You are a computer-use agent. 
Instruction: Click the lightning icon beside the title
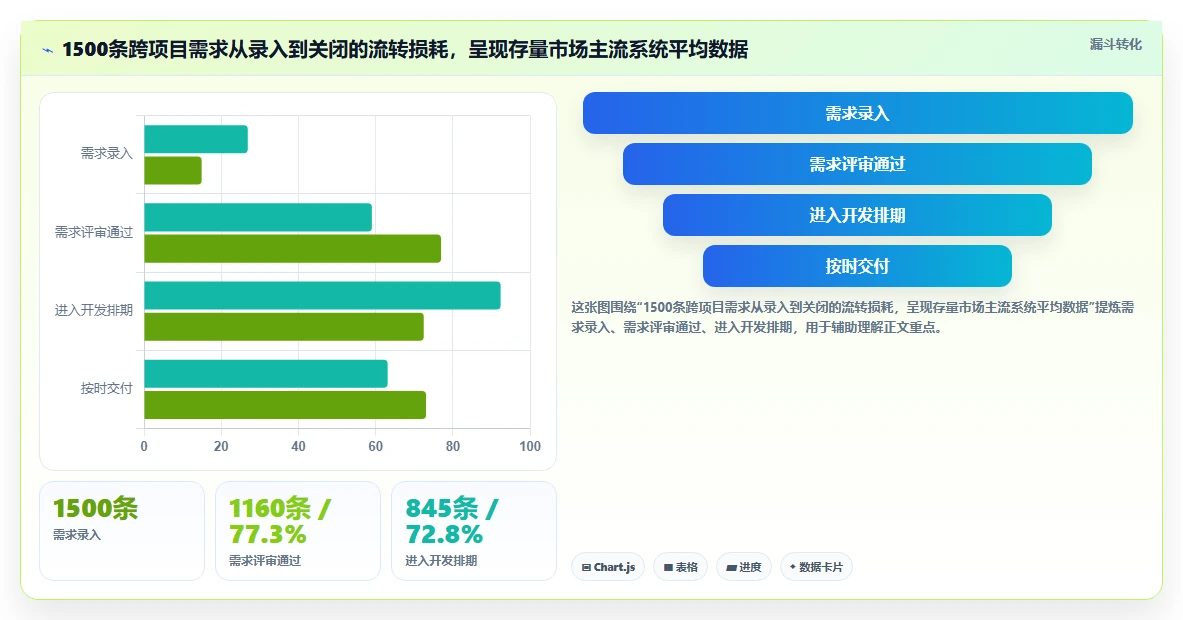point(48,51)
